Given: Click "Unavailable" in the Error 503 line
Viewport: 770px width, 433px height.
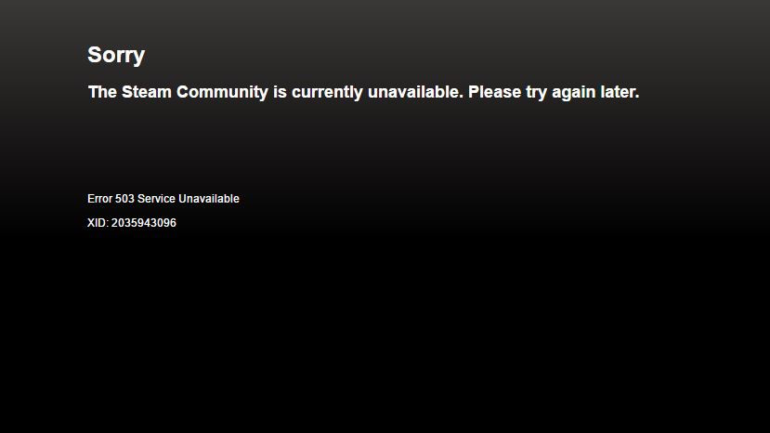Looking at the screenshot, I should [209, 199].
